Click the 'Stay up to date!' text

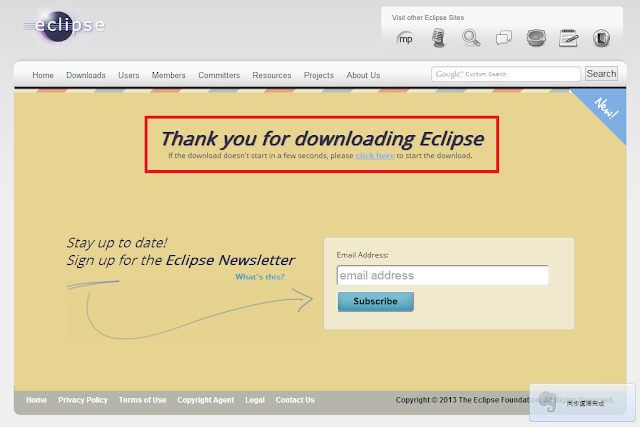click(x=117, y=242)
